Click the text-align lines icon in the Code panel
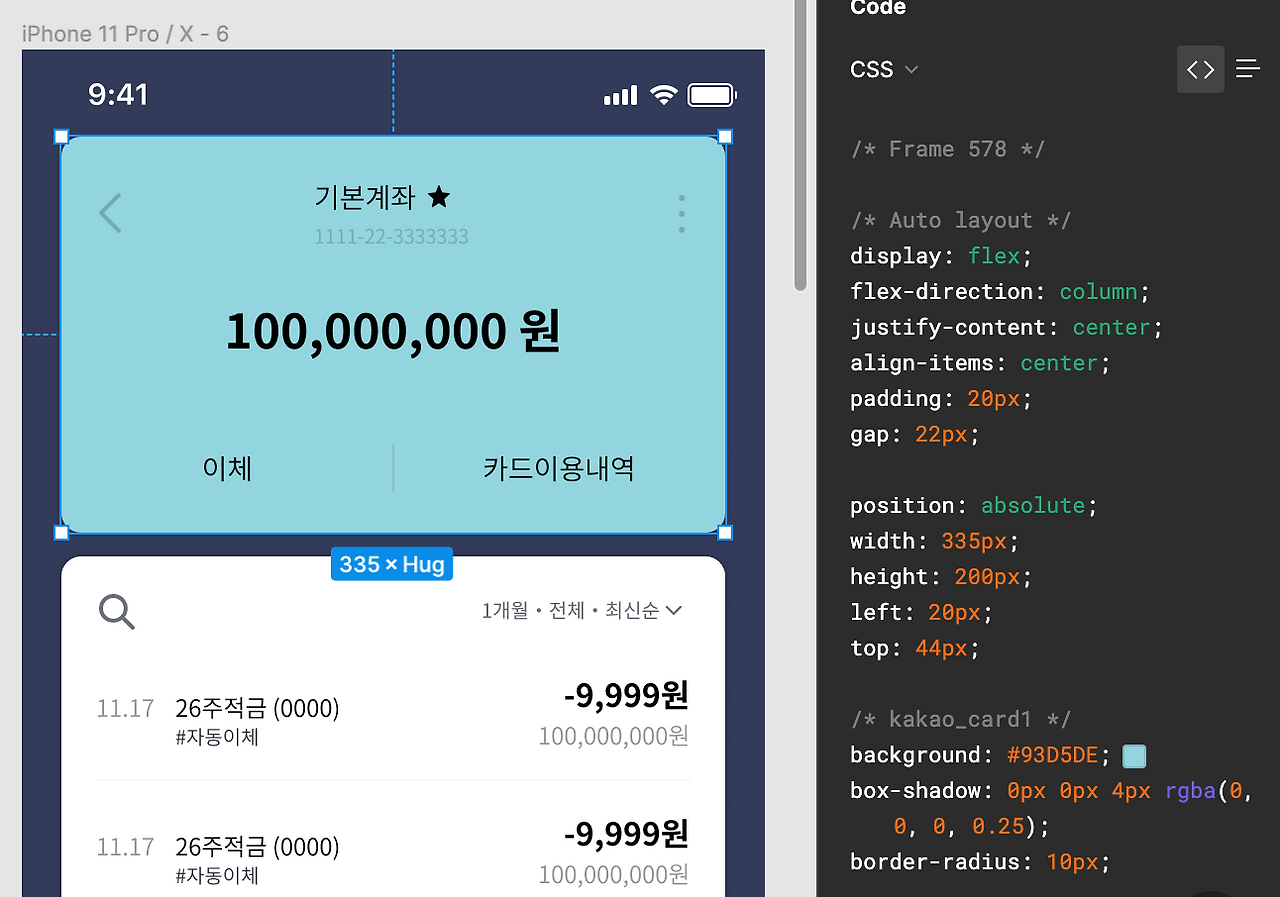Image resolution: width=1280 pixels, height=897 pixels. click(1247, 69)
